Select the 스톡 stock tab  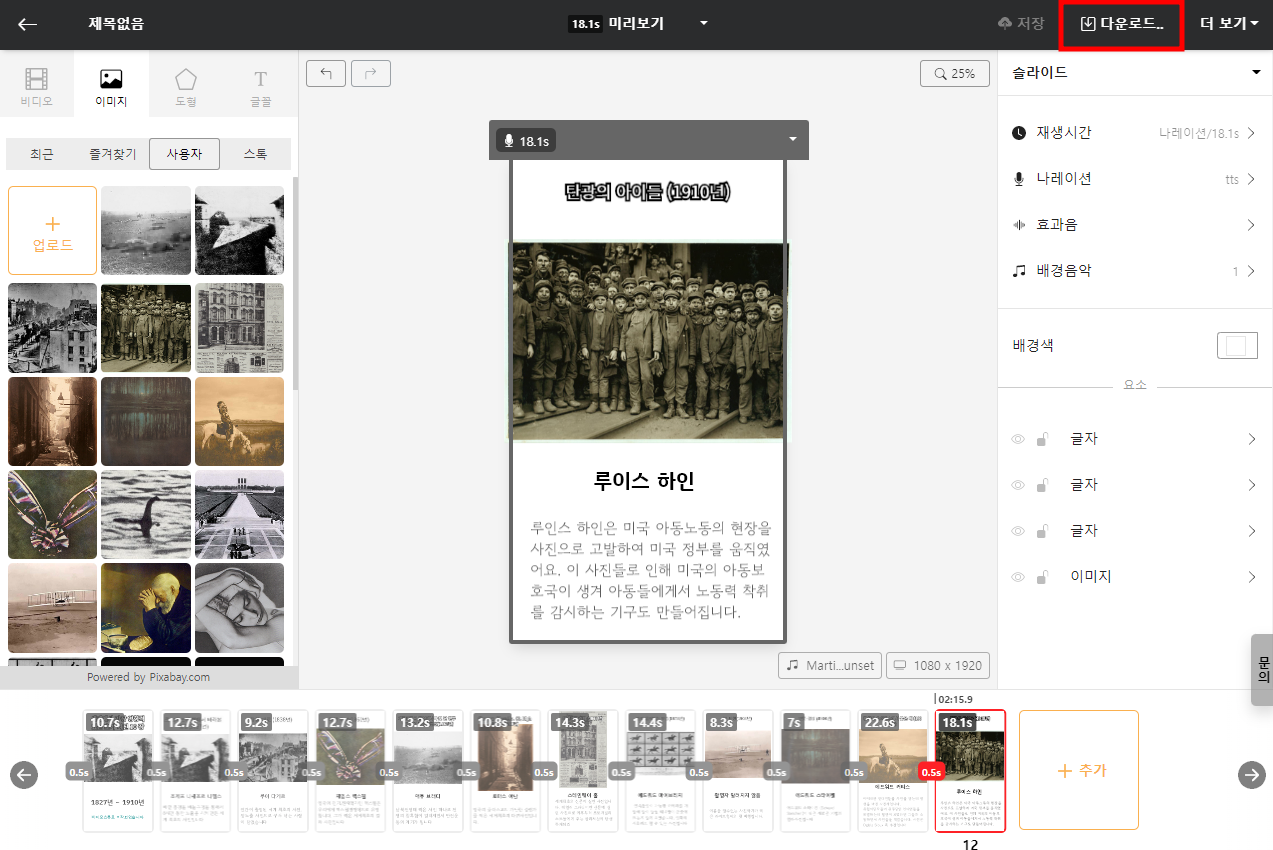click(256, 154)
